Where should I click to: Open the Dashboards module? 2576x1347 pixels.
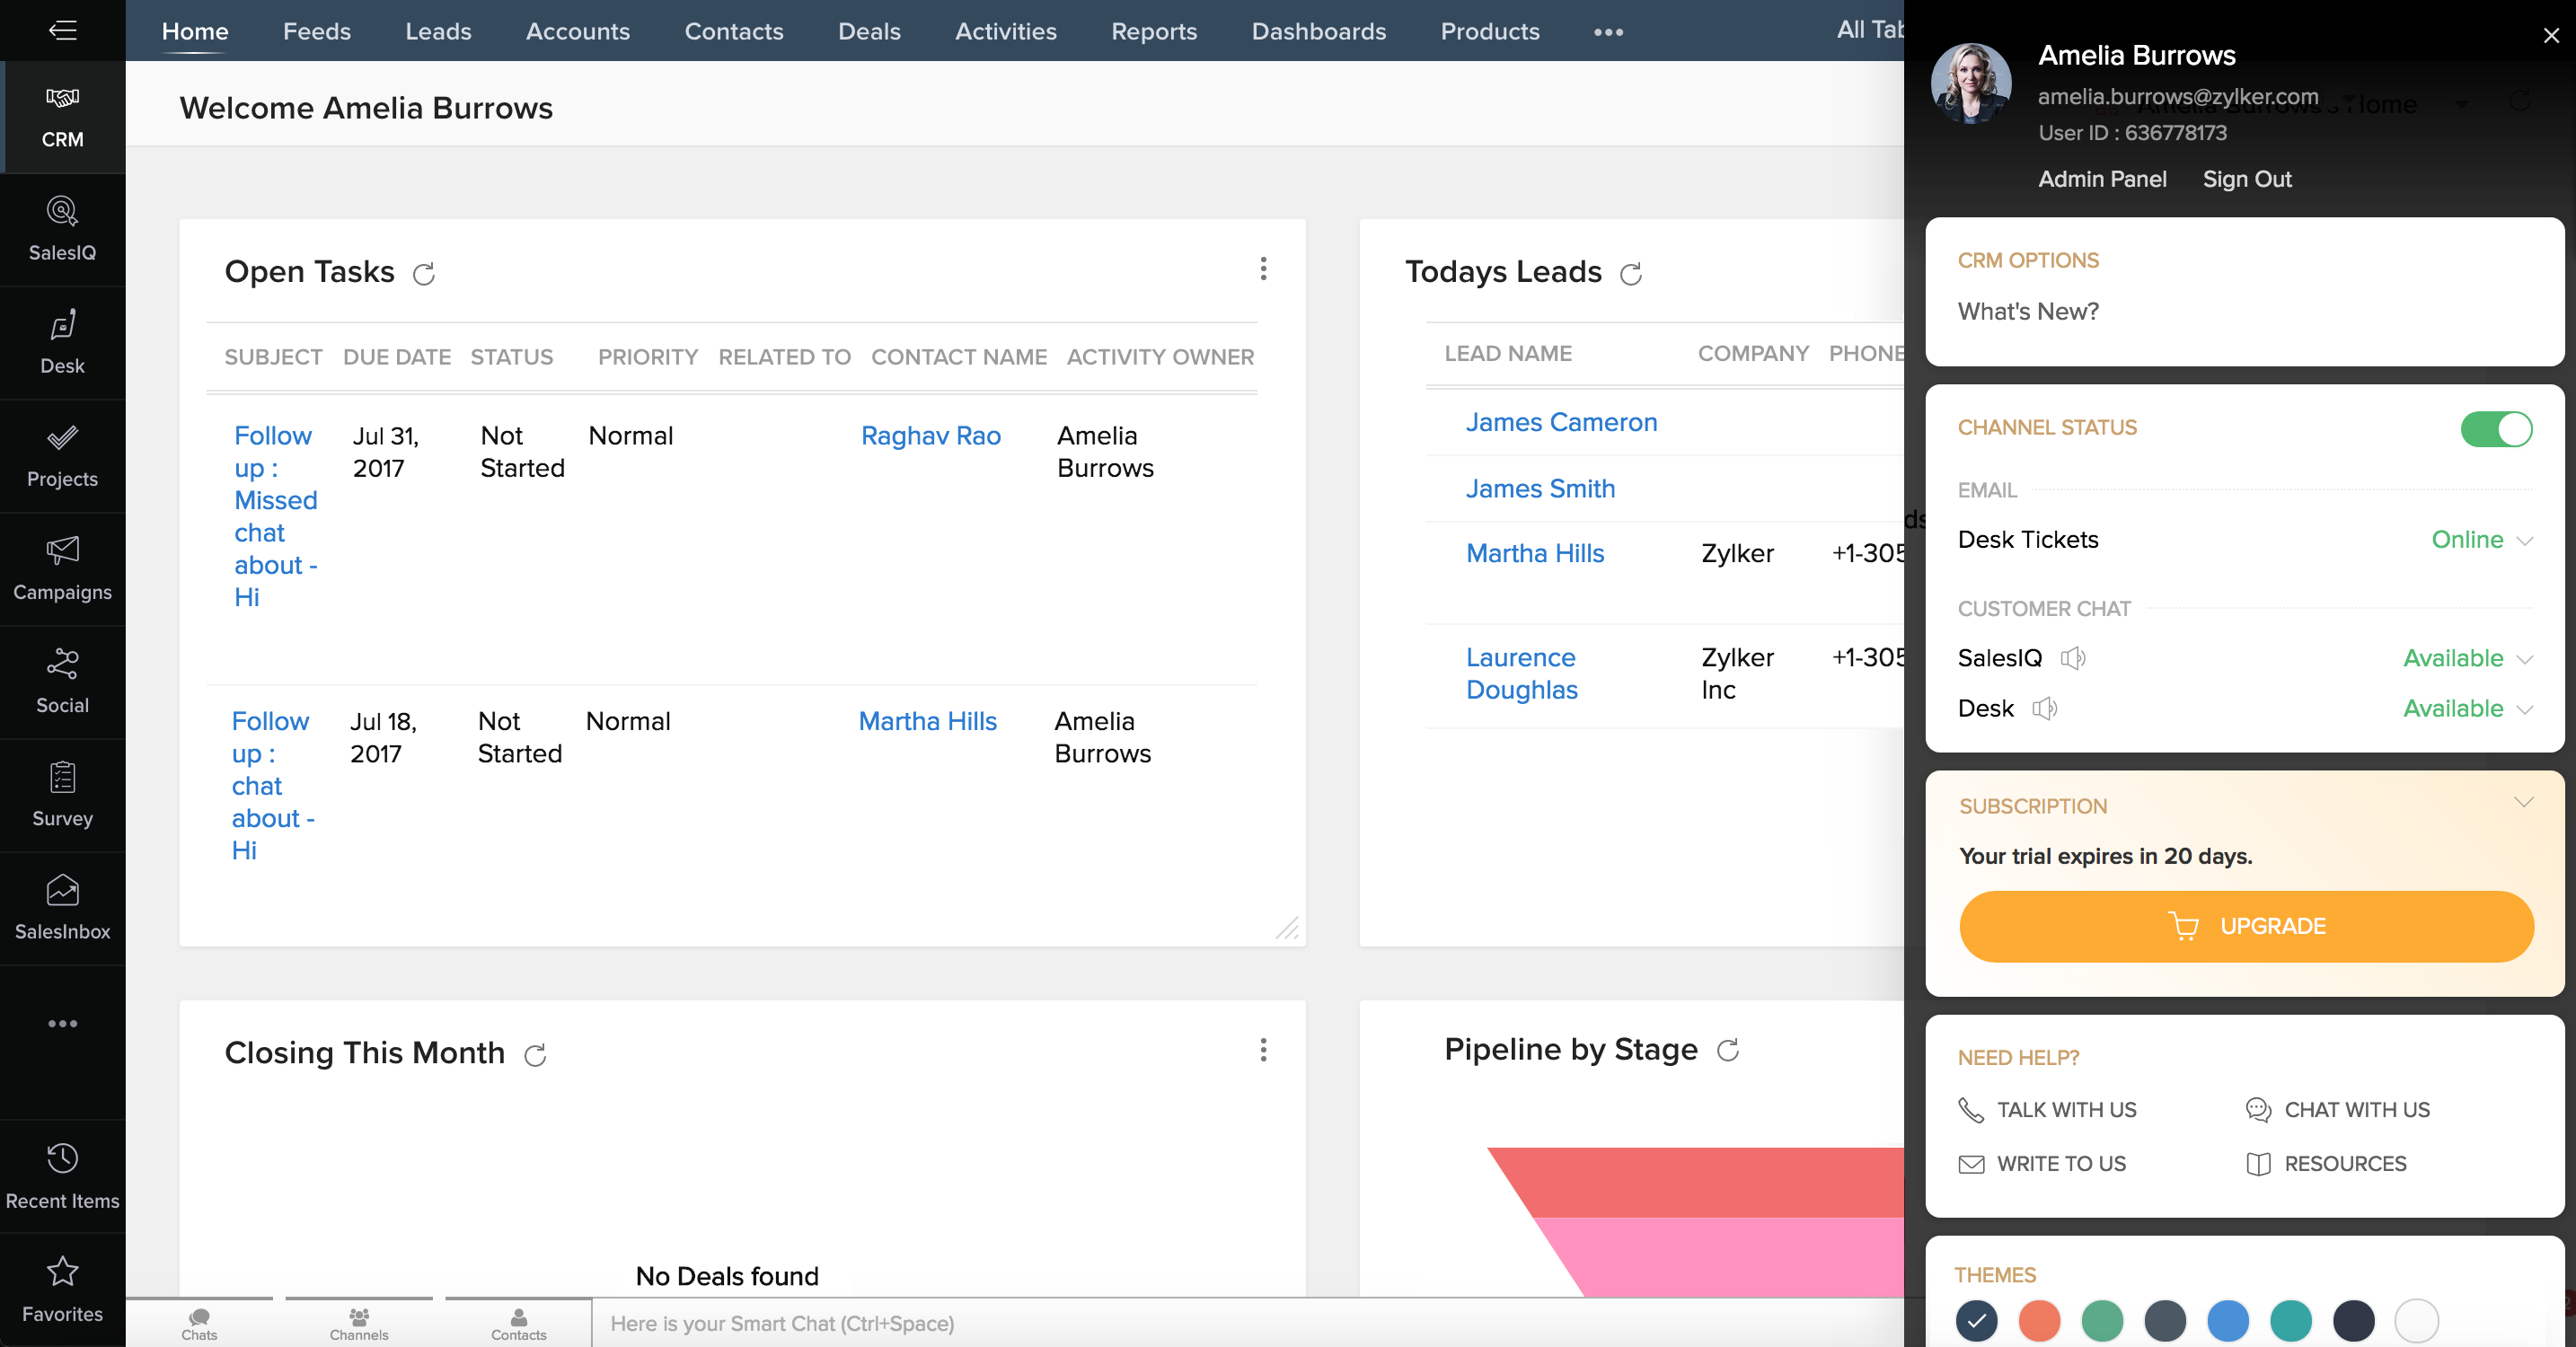[x=1318, y=31]
